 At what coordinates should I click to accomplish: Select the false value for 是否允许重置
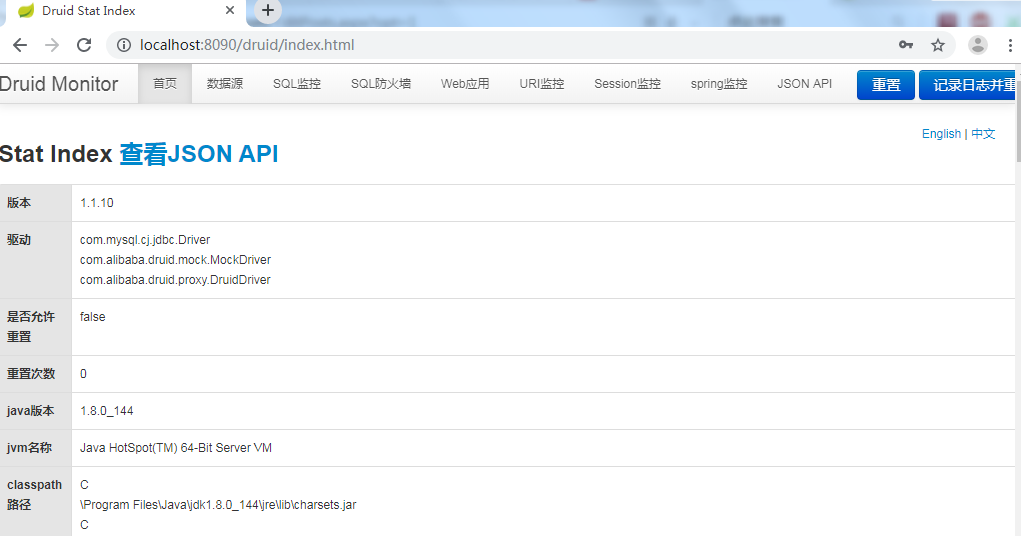coord(92,317)
